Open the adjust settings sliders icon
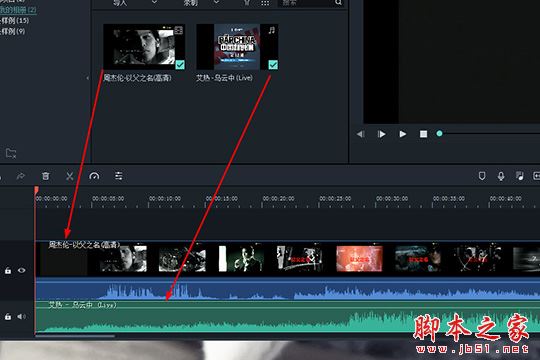The height and width of the screenshot is (360, 540). (118, 176)
